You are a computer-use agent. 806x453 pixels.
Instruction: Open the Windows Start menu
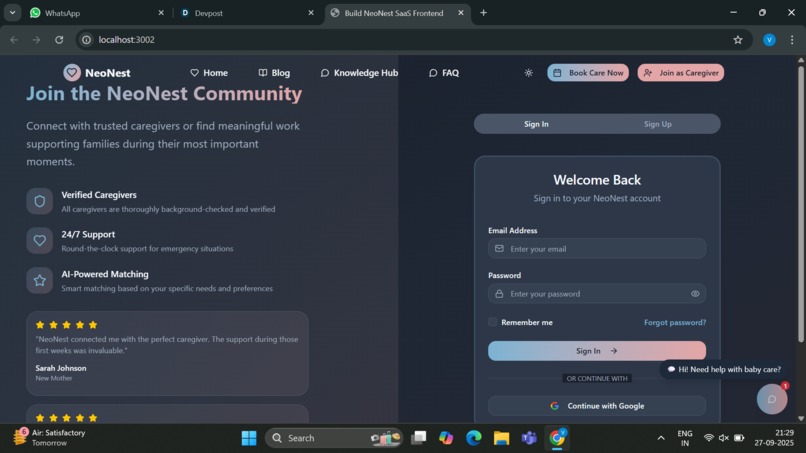coord(249,438)
